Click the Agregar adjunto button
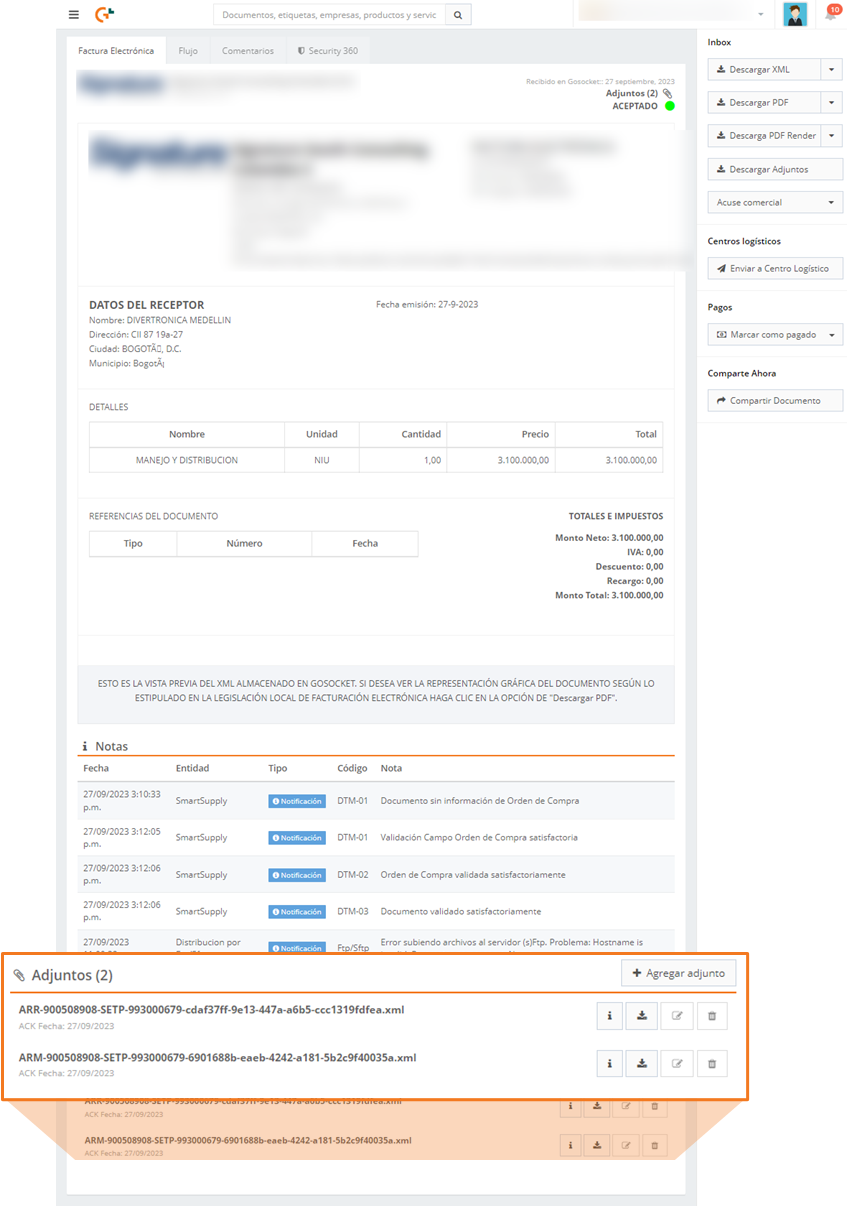The height and width of the screenshot is (1206, 847). [x=679, y=973]
